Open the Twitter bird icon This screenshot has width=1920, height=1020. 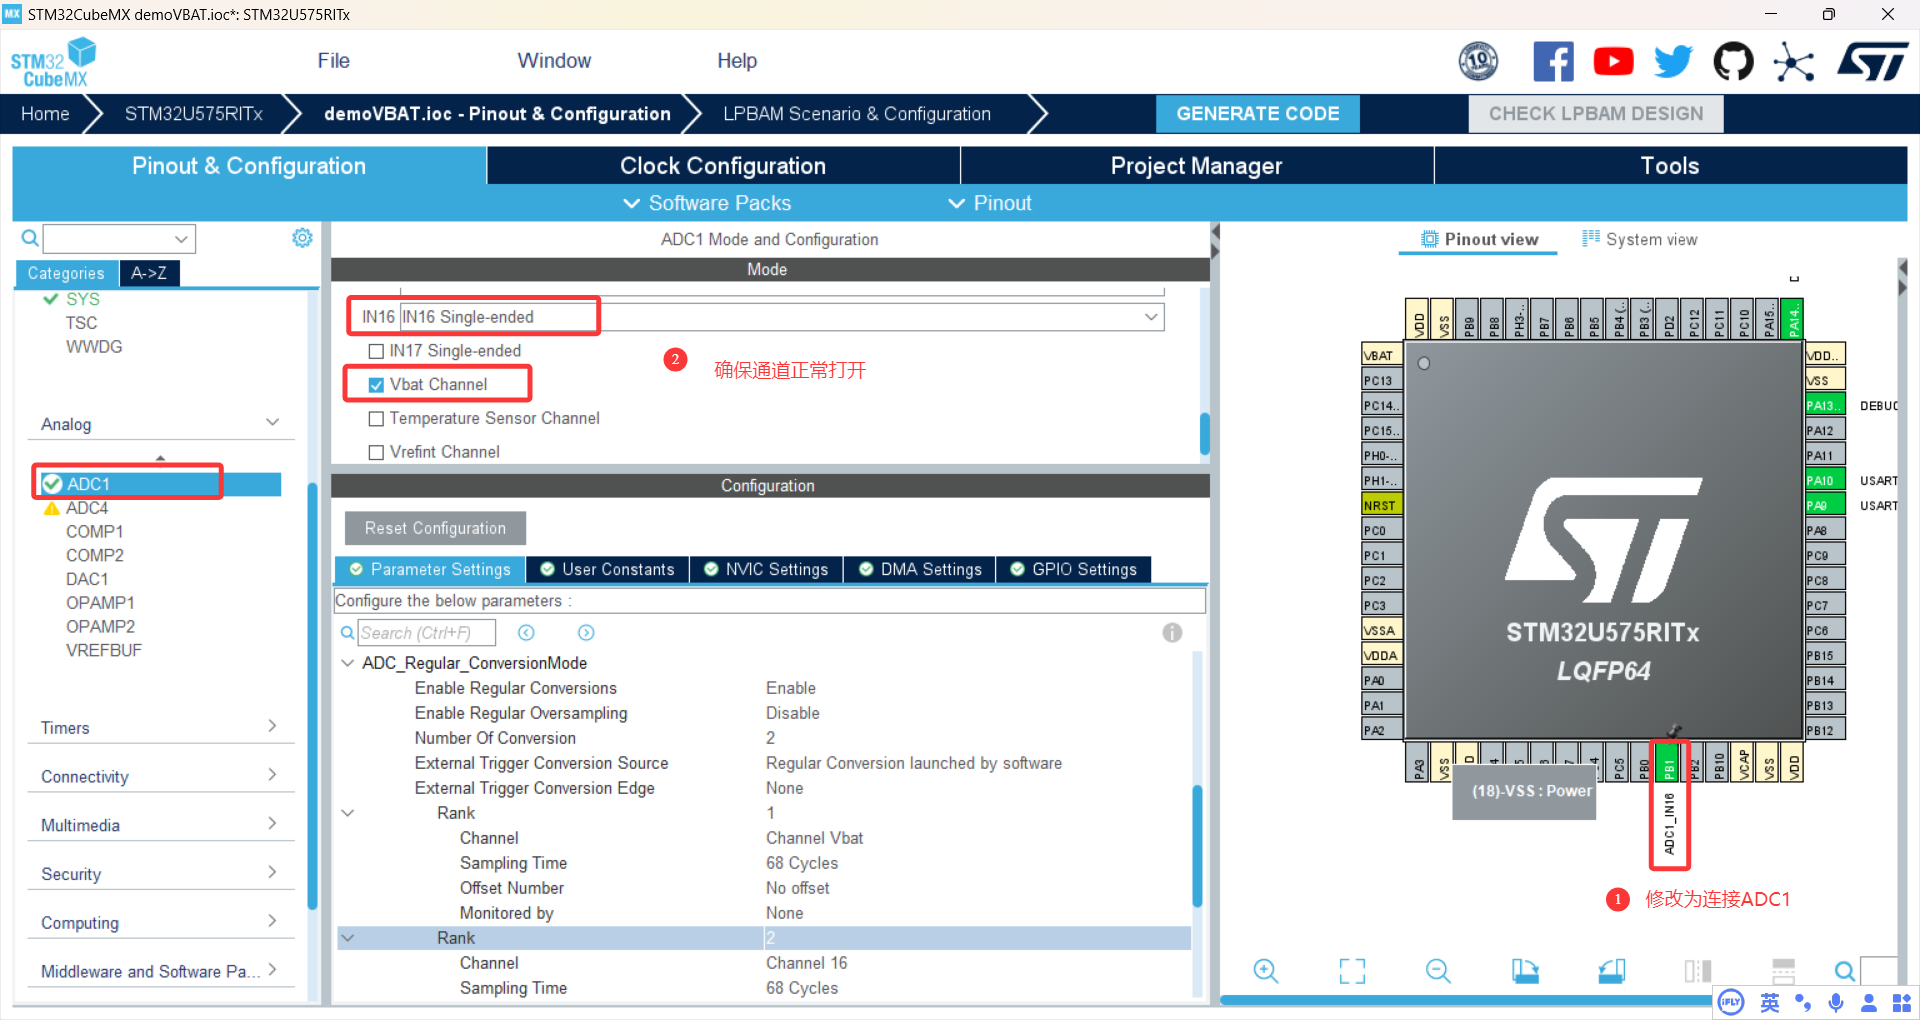[1673, 61]
